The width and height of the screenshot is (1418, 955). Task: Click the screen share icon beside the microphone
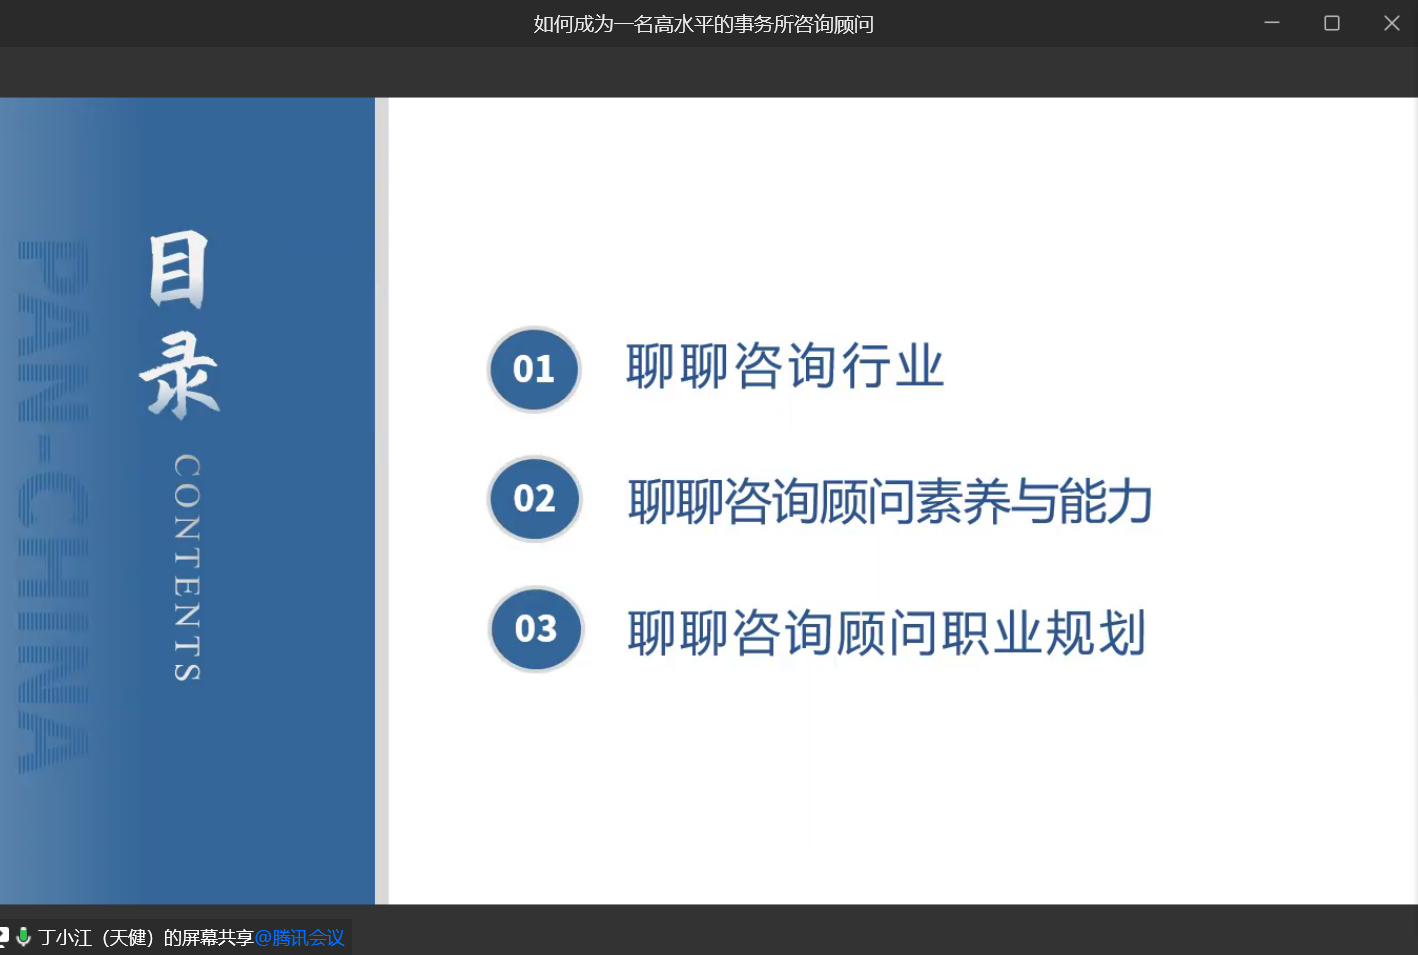(x=4, y=937)
